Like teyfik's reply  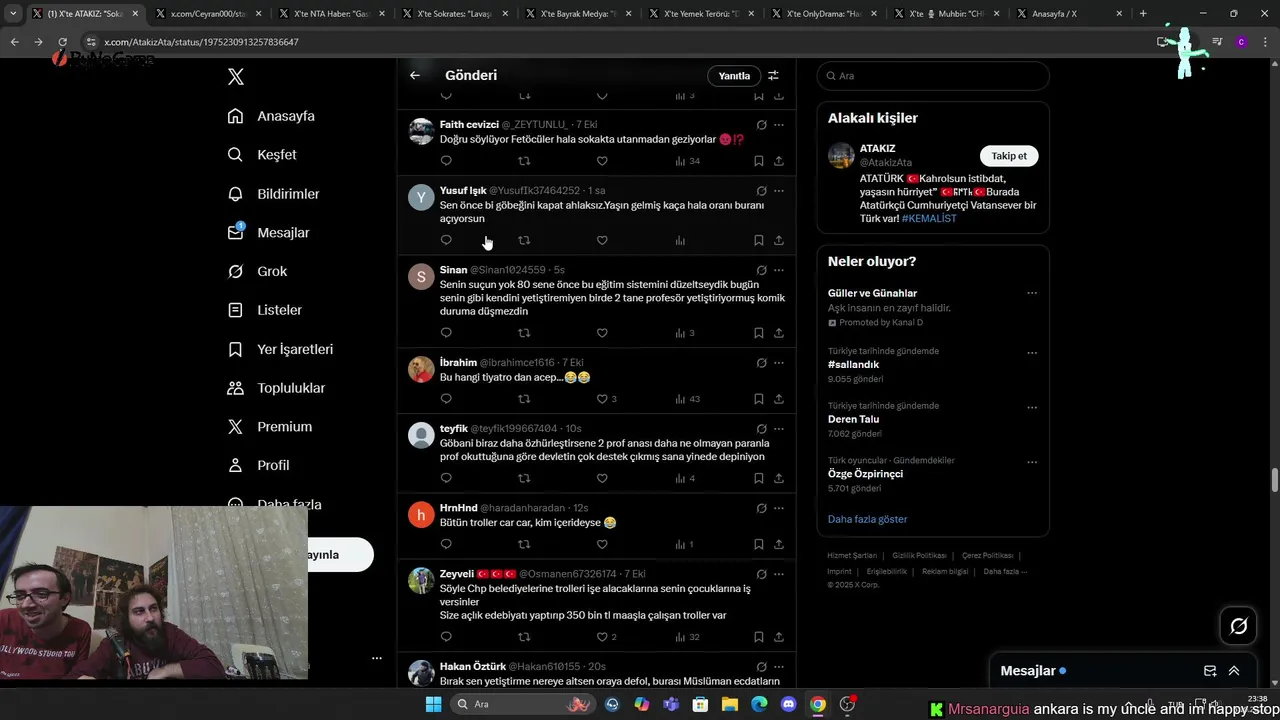(x=602, y=478)
